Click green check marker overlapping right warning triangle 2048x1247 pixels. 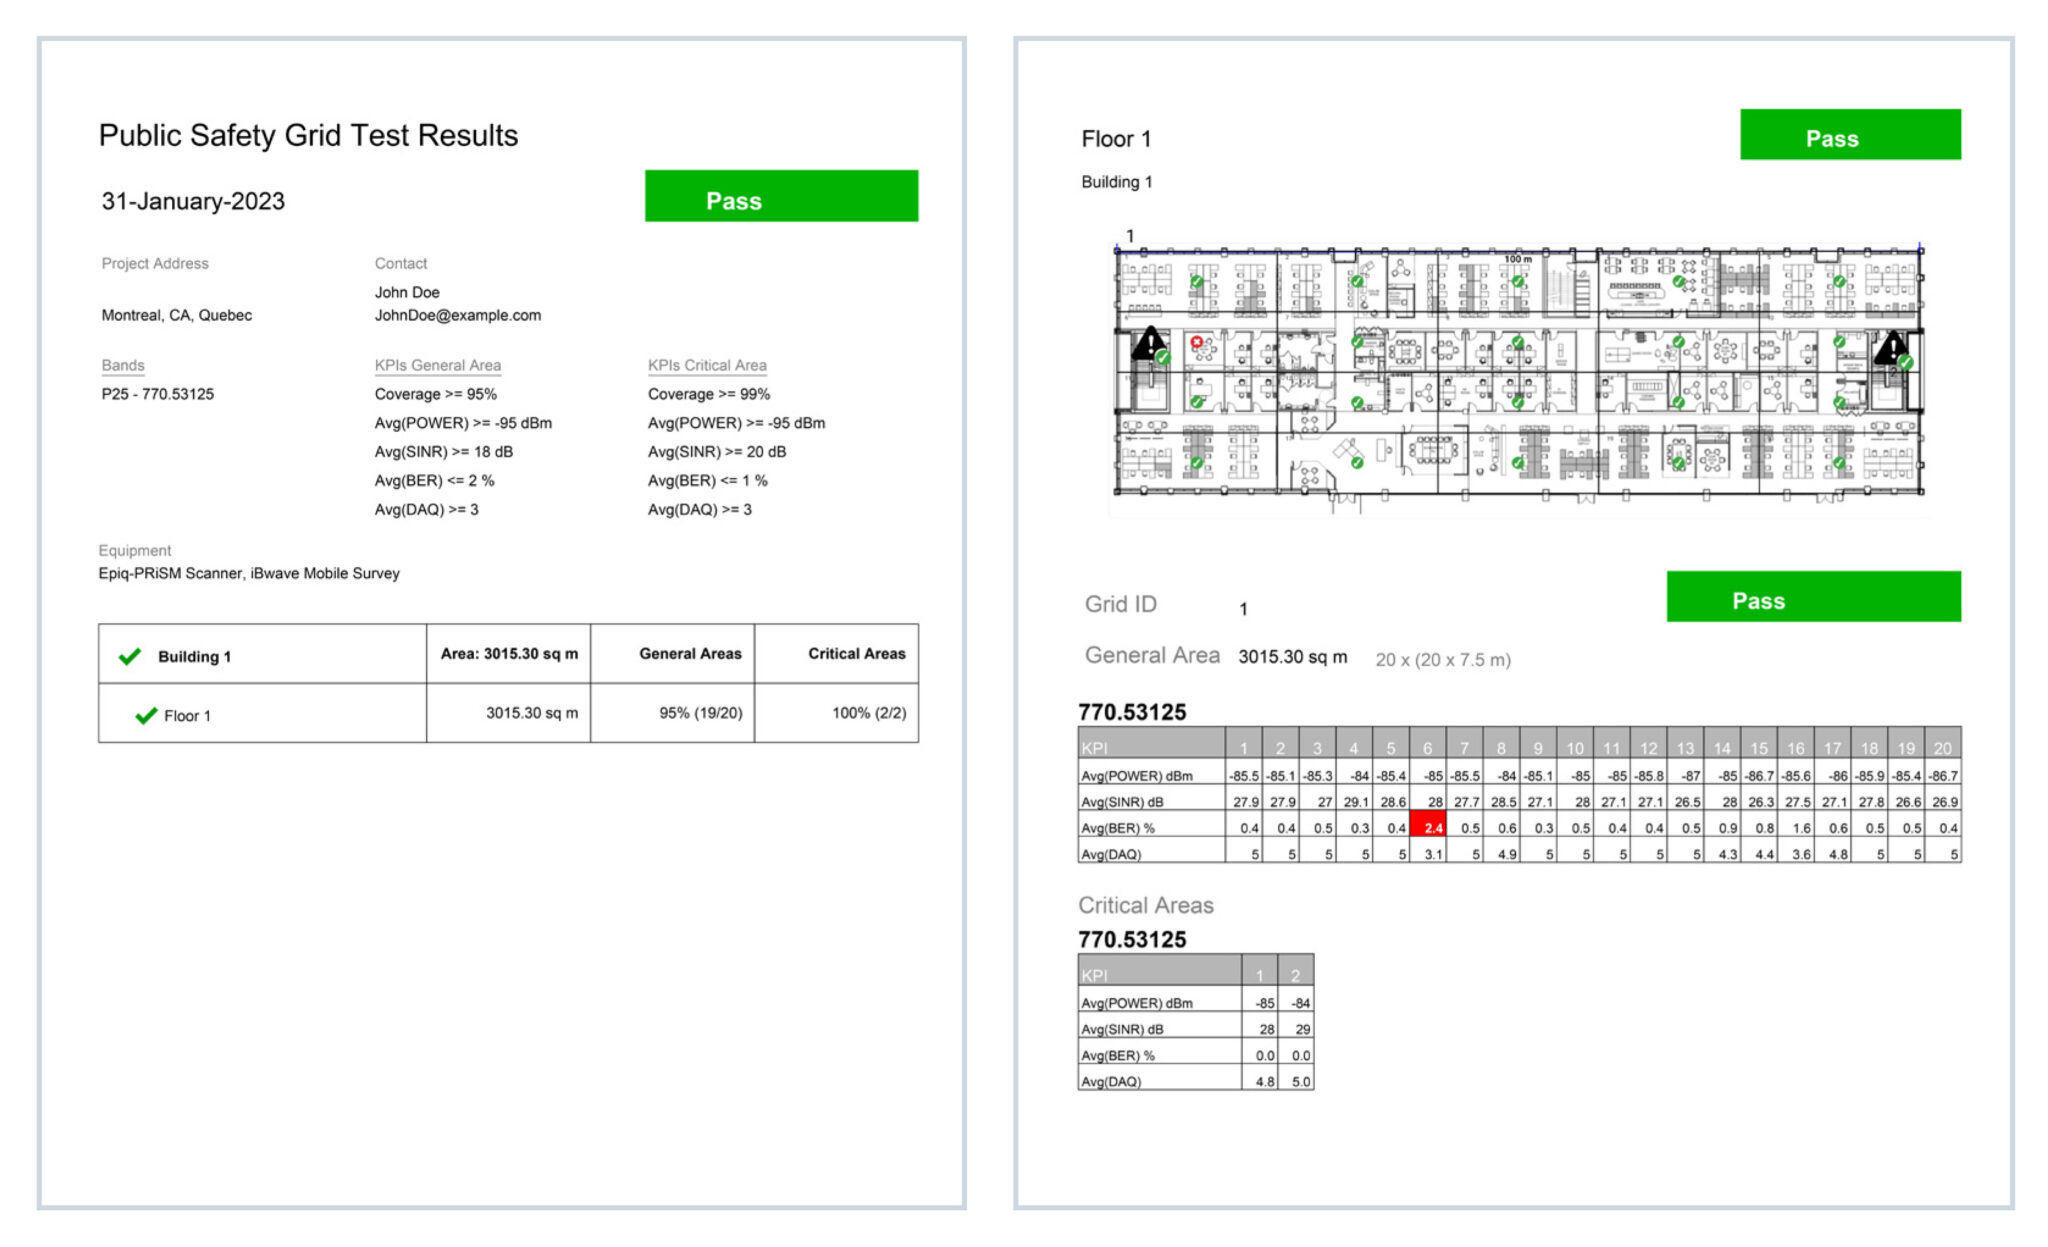(x=1906, y=362)
